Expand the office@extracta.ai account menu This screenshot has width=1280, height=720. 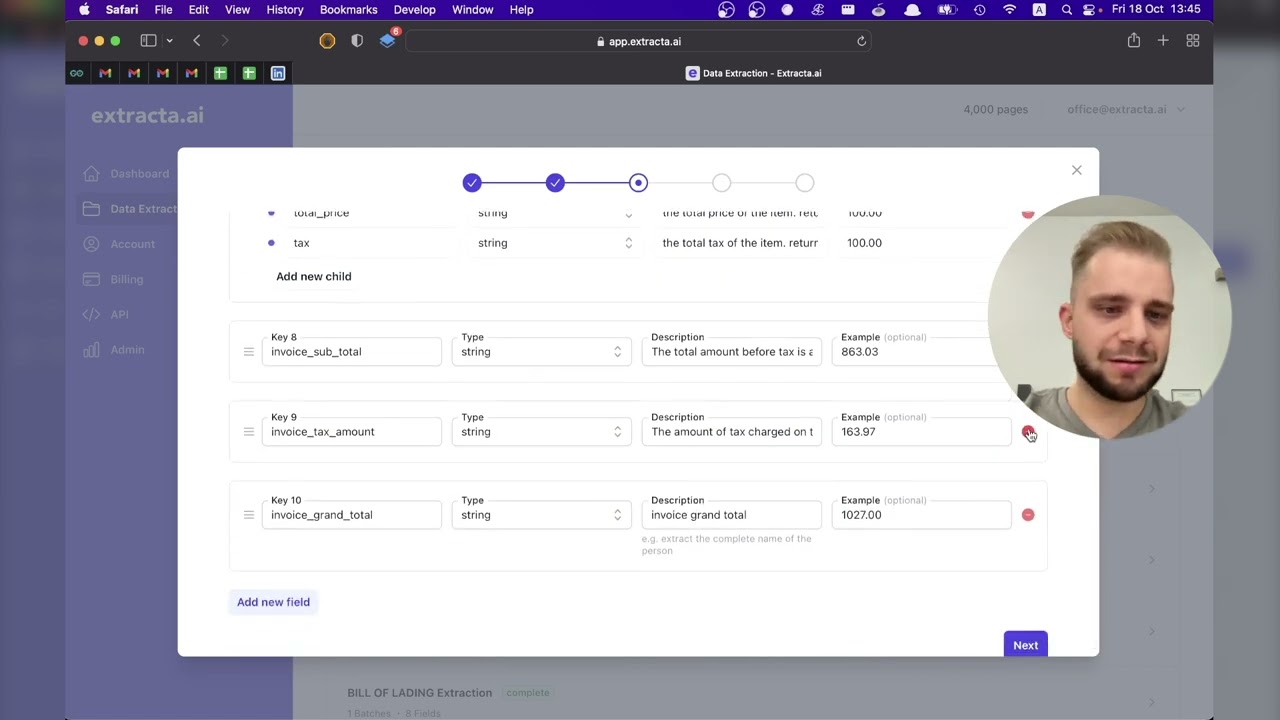coord(1125,110)
